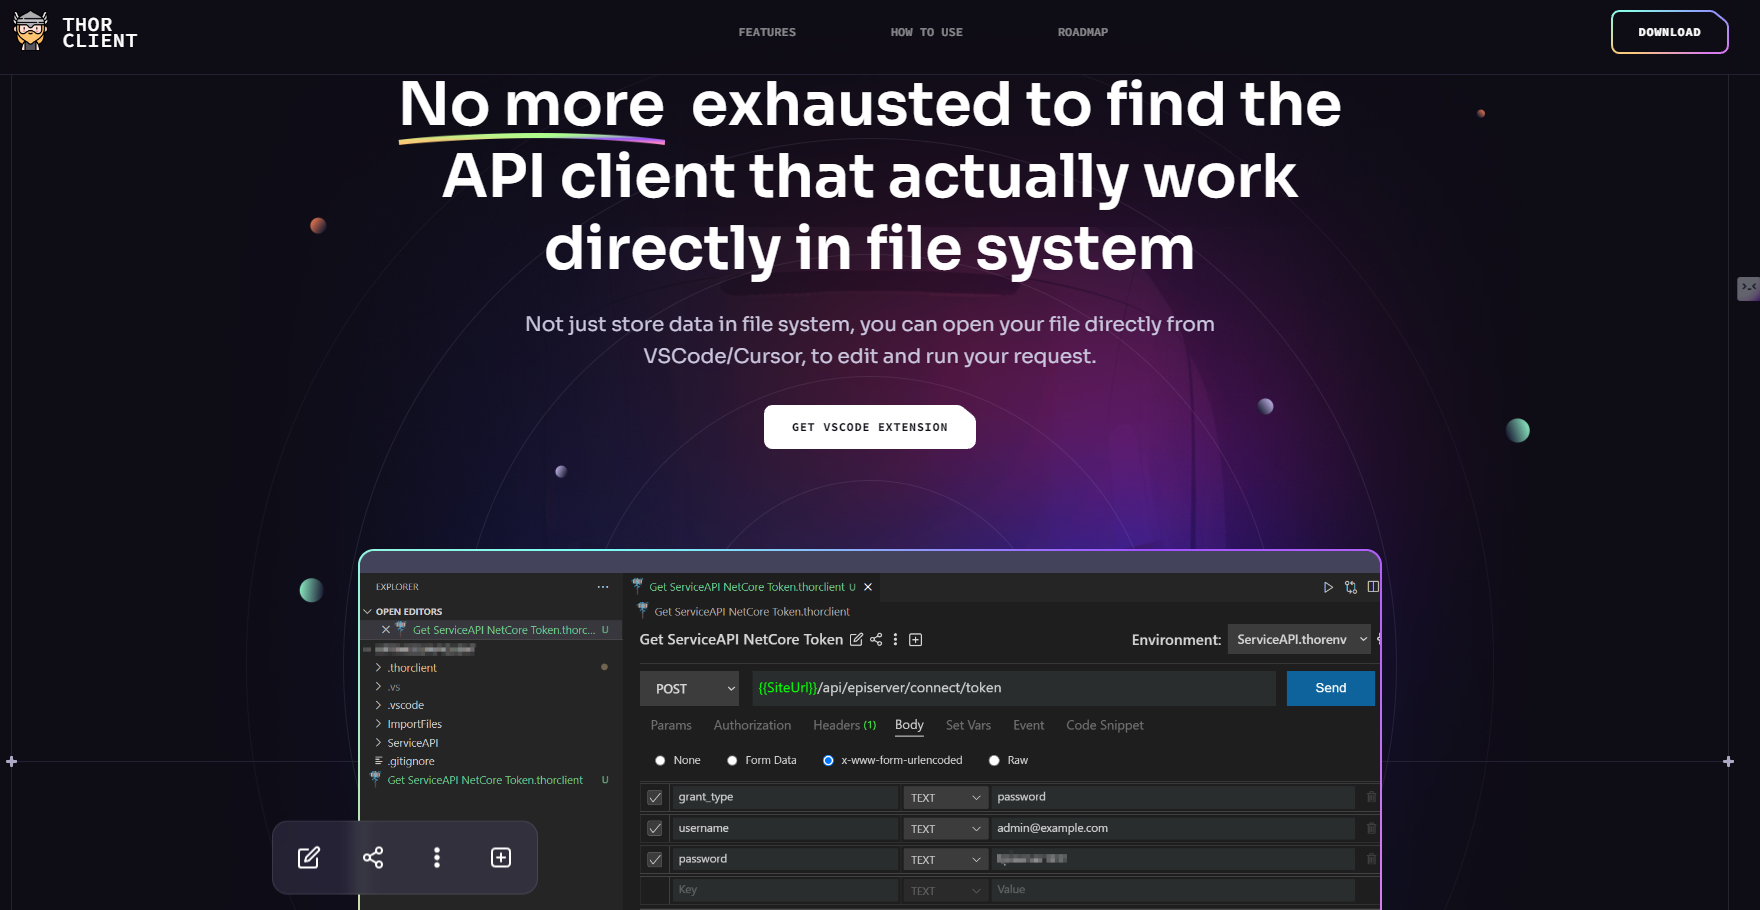1760x910 pixels.
Task: Open the Environment ServiceAPI.thorenv dropdown
Action: click(x=1299, y=640)
